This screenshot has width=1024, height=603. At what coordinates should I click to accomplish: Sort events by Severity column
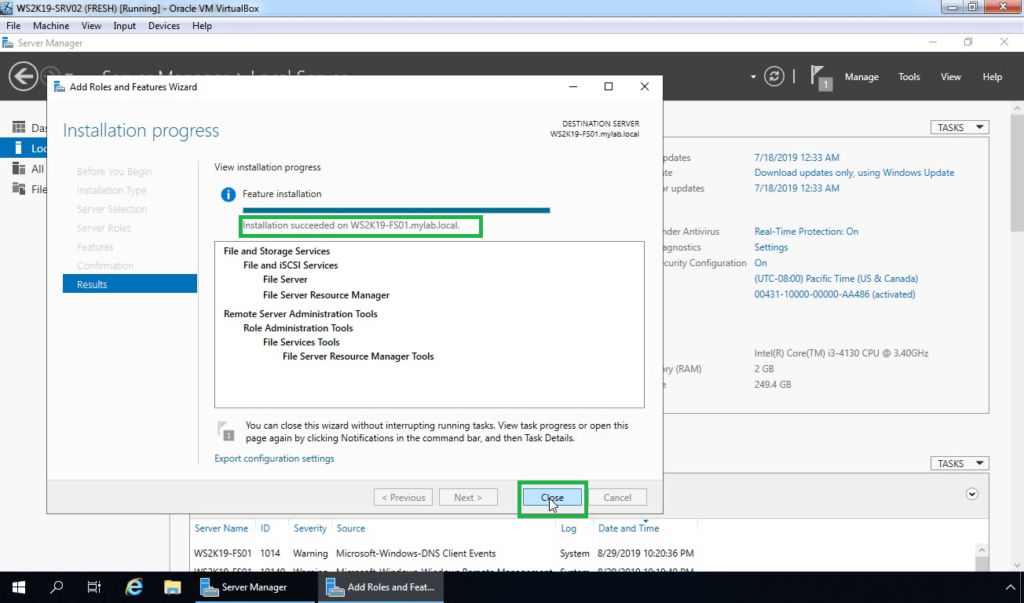coord(310,529)
